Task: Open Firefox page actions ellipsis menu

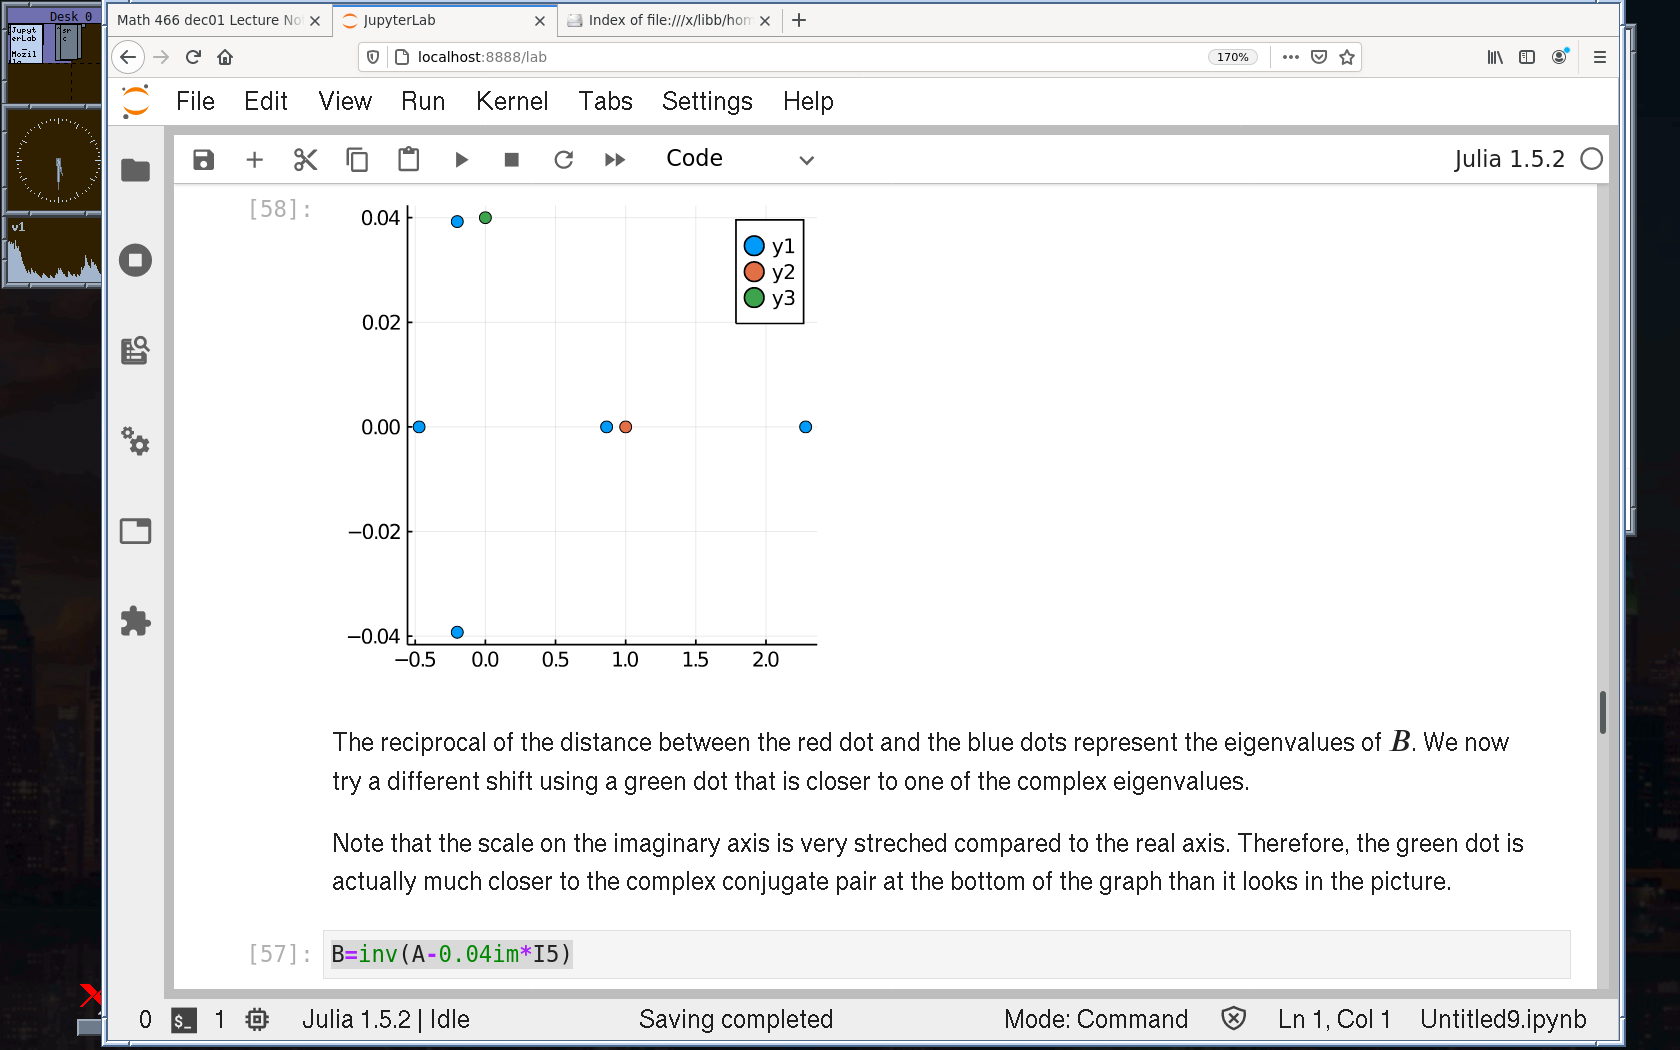Action: pos(1291,57)
